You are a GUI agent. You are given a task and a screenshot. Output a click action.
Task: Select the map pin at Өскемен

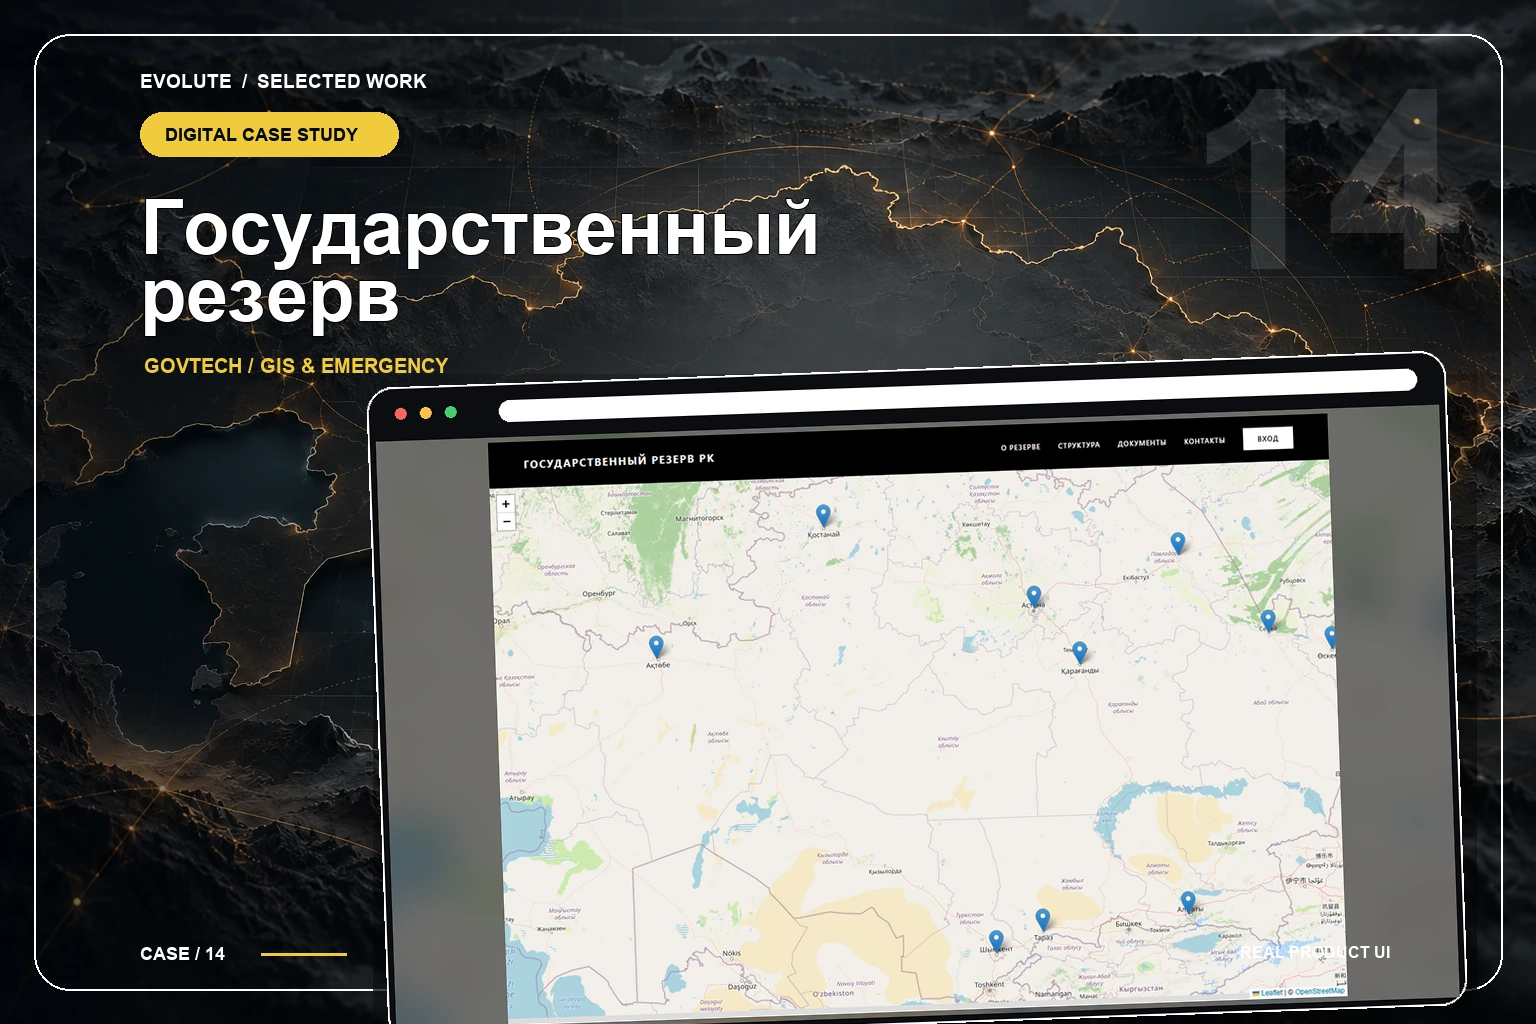pos(1331,637)
